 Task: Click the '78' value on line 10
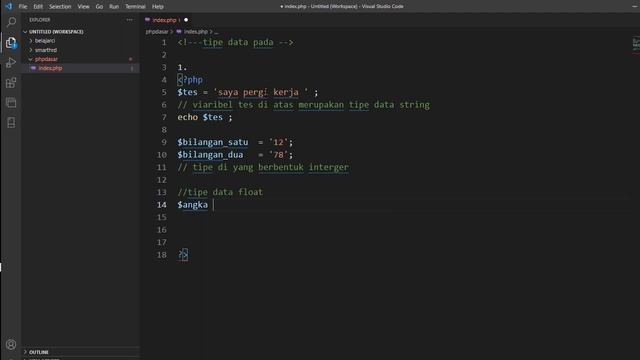[278, 155]
